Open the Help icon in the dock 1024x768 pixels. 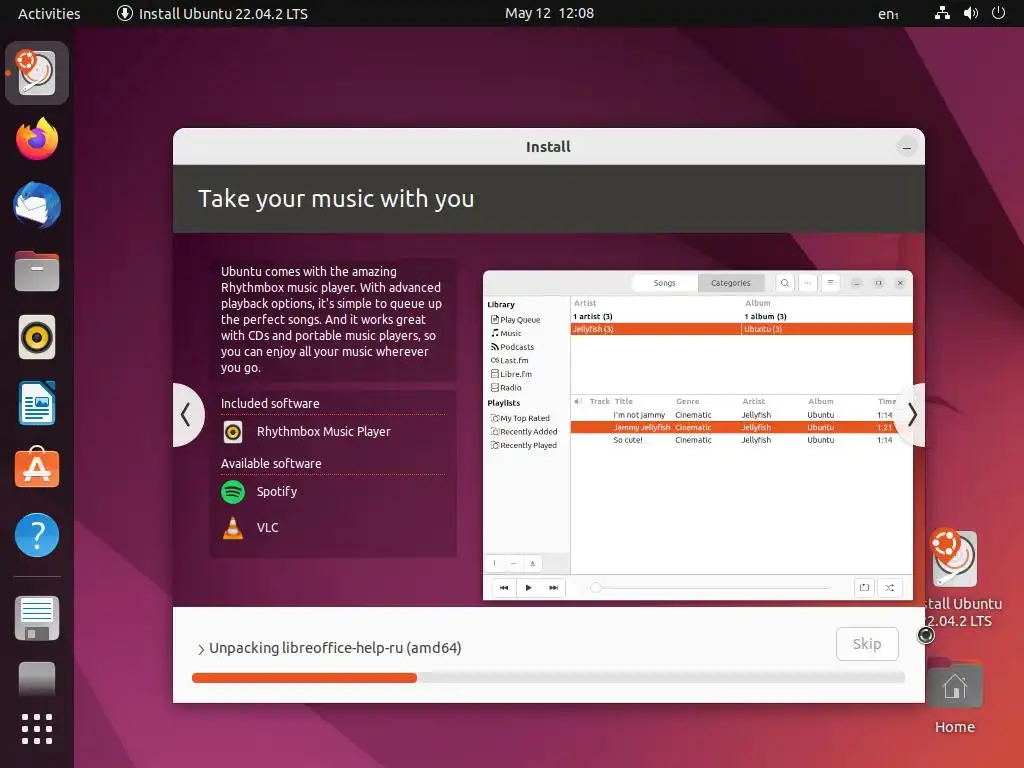point(37,536)
